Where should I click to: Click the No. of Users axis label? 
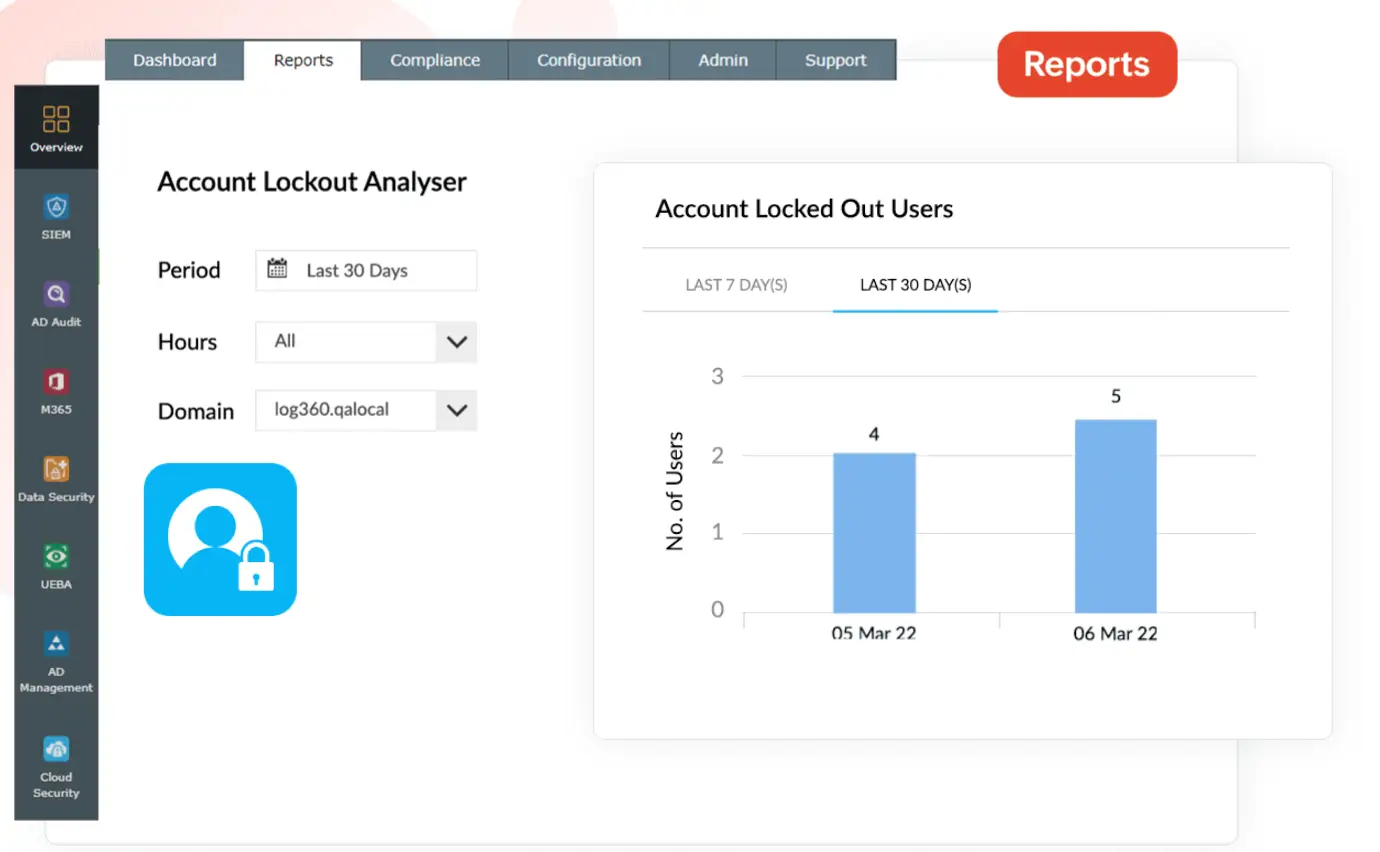[675, 491]
